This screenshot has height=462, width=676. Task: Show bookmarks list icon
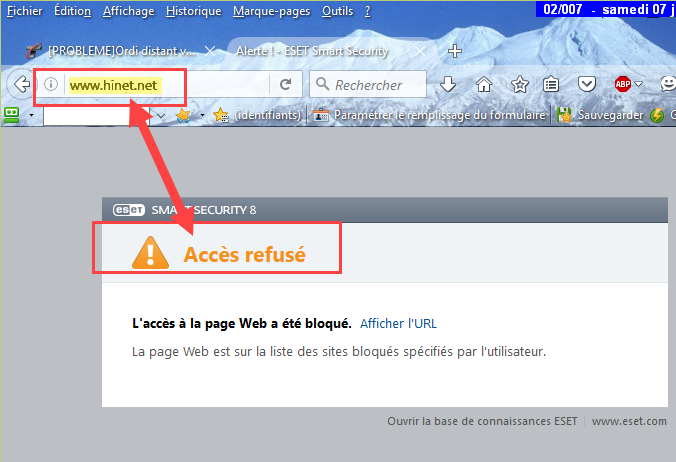click(x=551, y=84)
